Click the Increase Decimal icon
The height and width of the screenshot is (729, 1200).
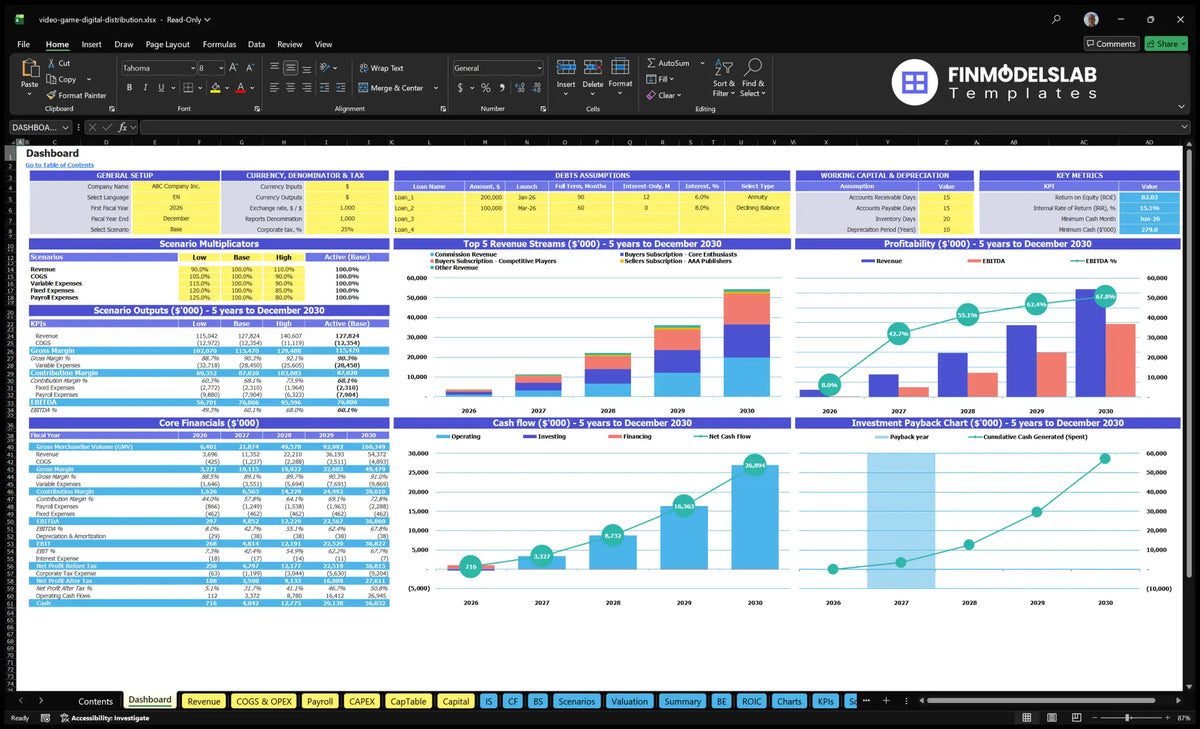[x=519, y=88]
